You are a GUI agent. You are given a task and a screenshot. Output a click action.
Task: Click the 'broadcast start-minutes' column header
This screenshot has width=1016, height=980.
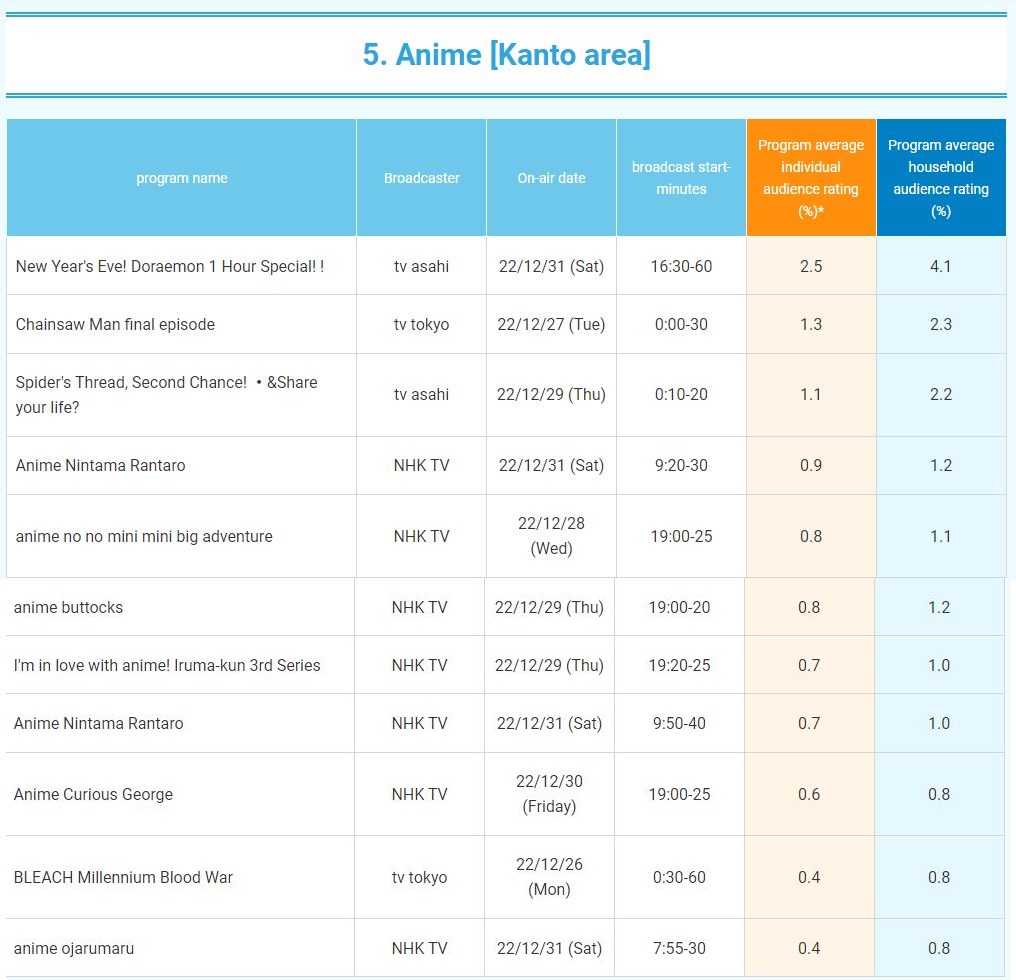click(681, 178)
